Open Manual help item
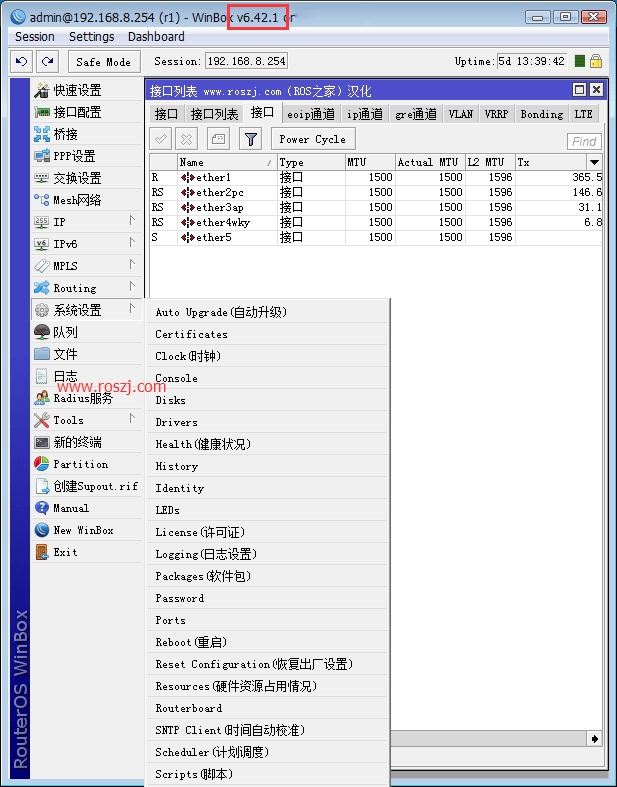 pyautogui.click(x=87, y=508)
